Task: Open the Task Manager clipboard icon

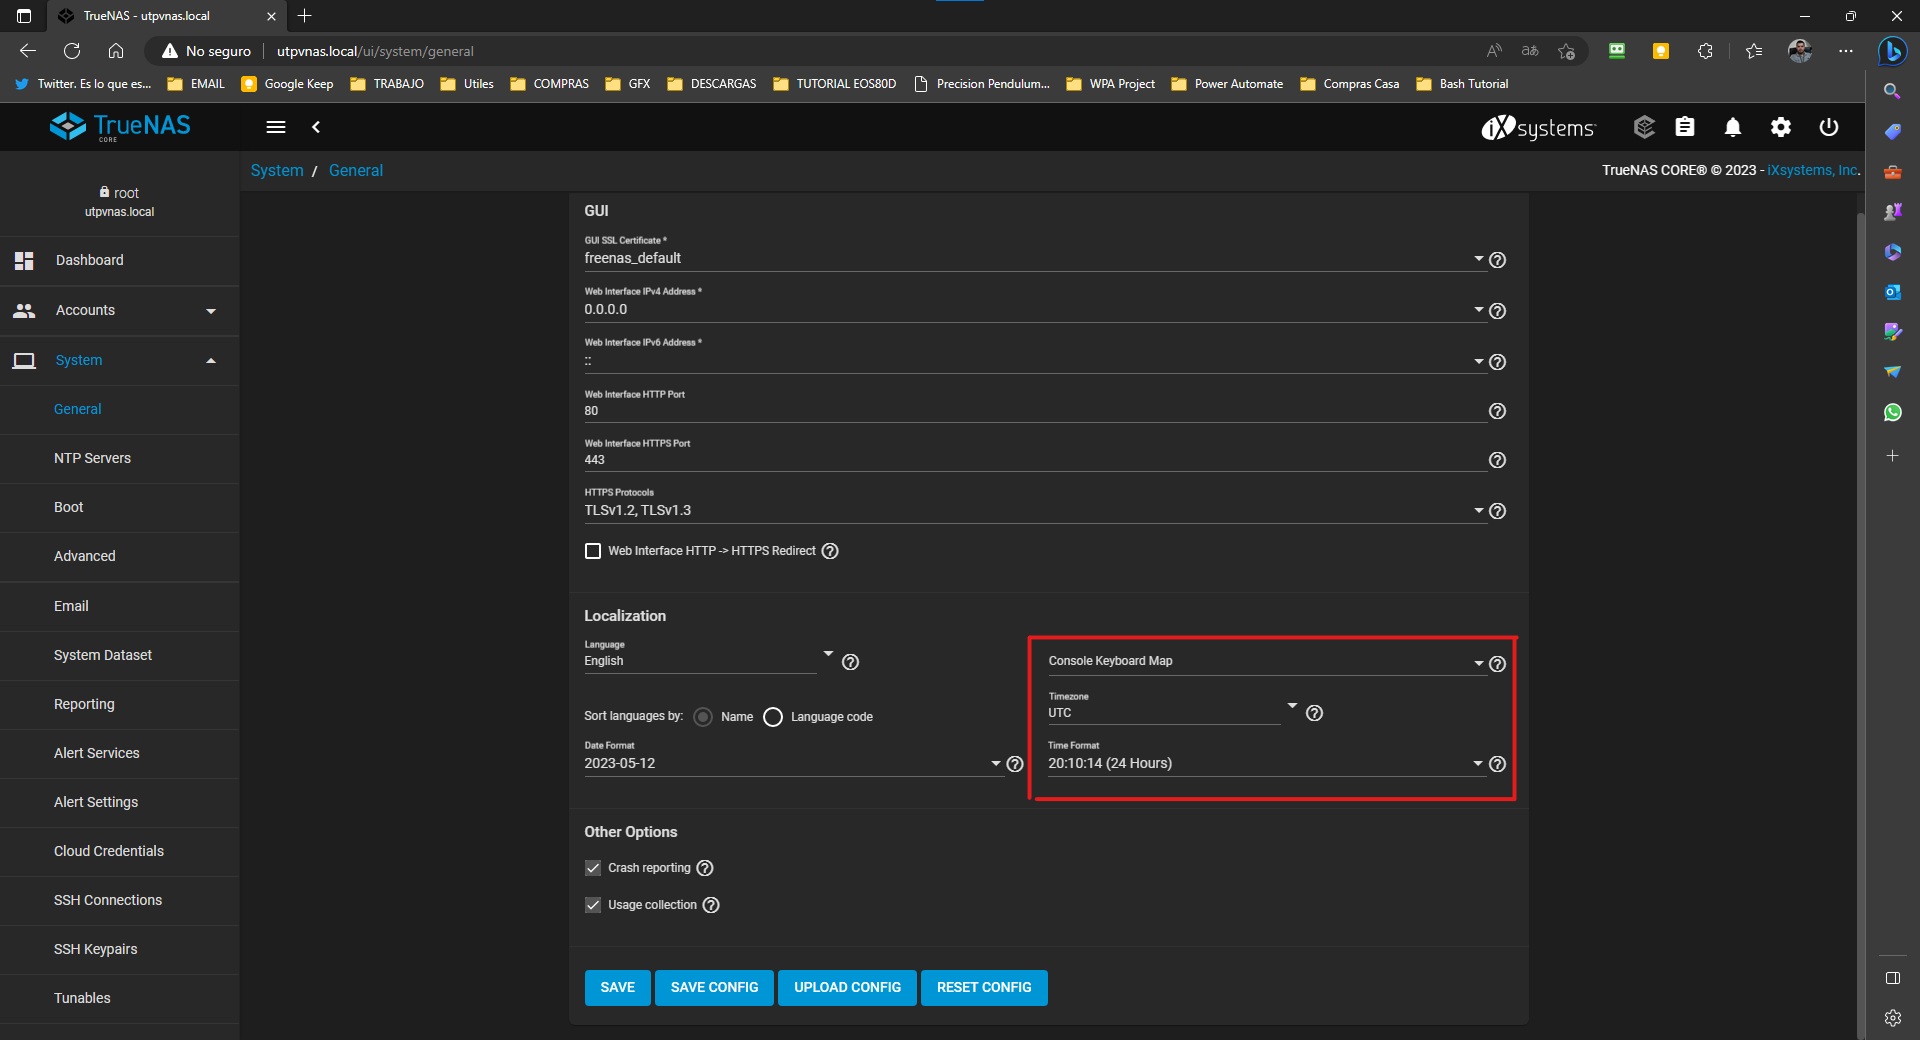Action: (x=1685, y=127)
